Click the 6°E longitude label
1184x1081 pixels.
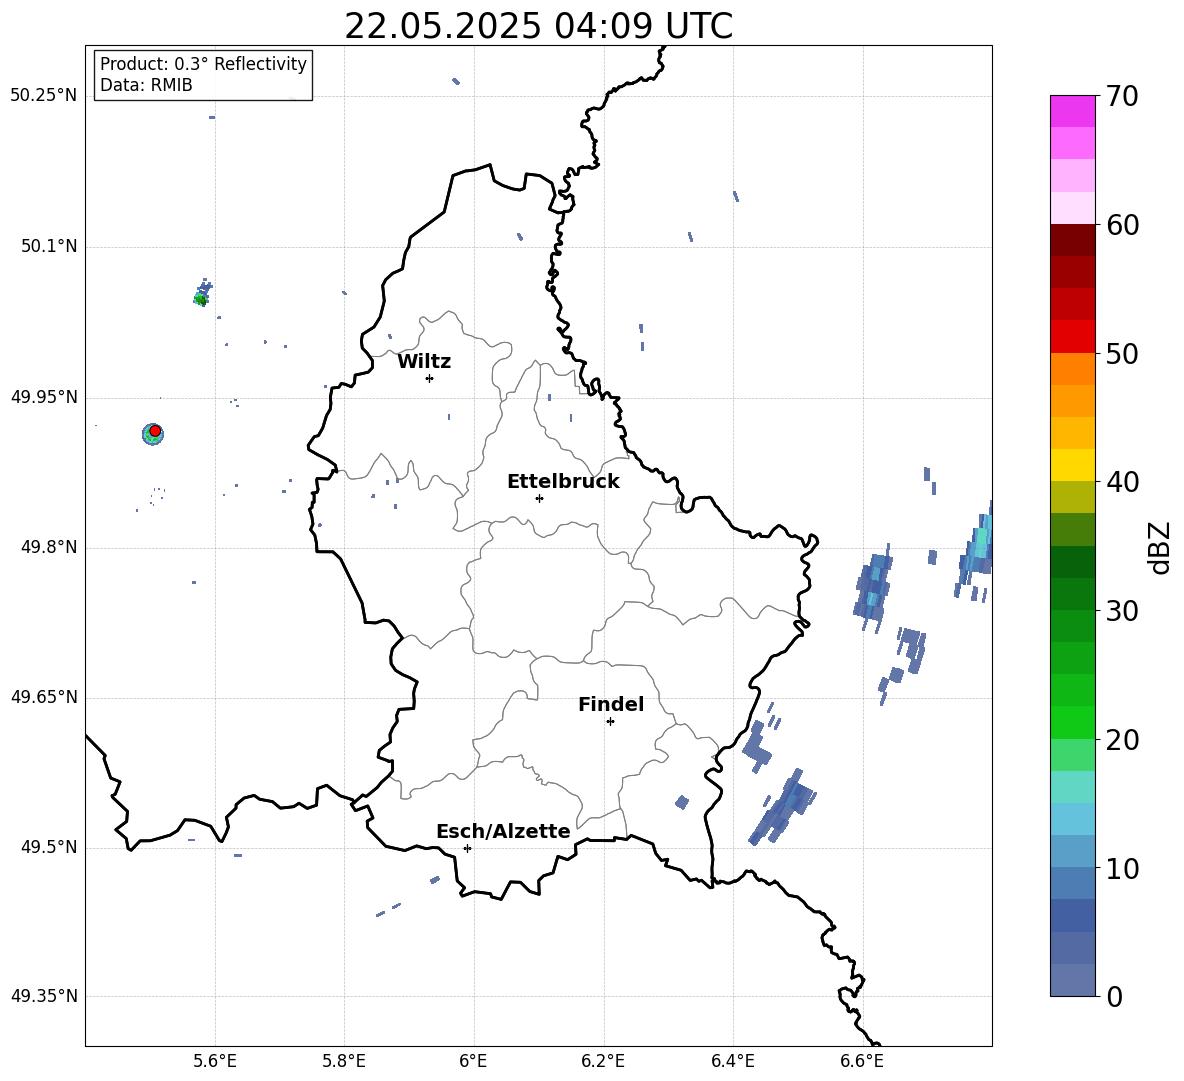(x=473, y=1061)
